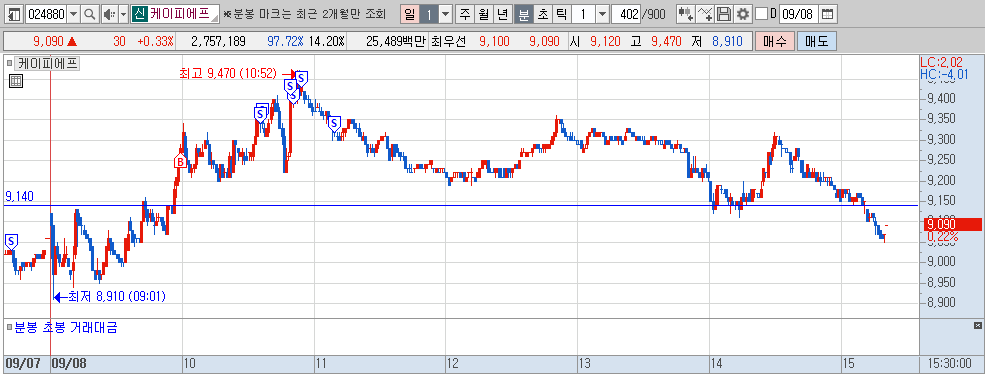Select daily 일 chart period
Image resolution: width=985 pixels, height=374 pixels.
coord(410,13)
